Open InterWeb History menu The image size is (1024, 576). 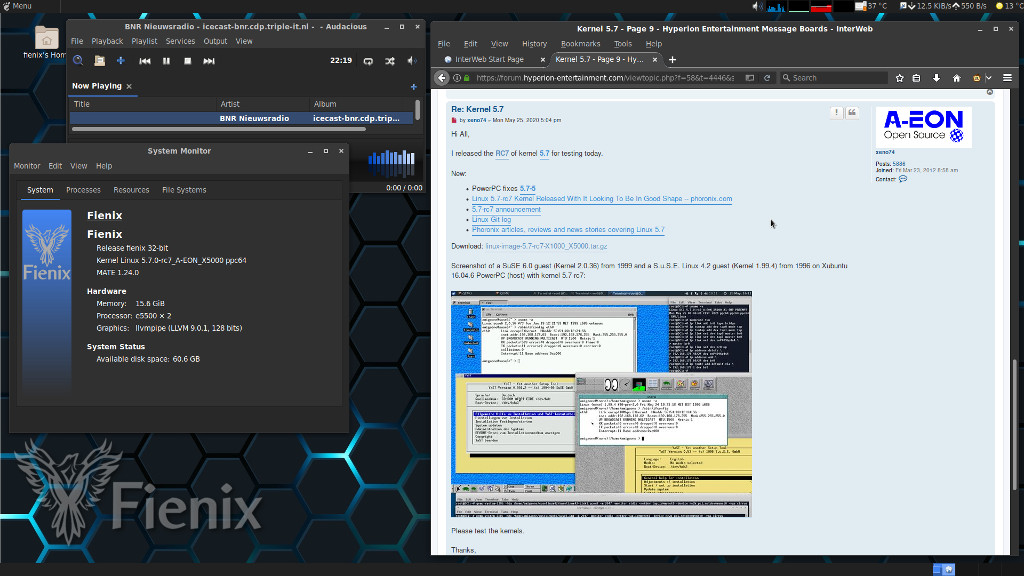point(534,44)
